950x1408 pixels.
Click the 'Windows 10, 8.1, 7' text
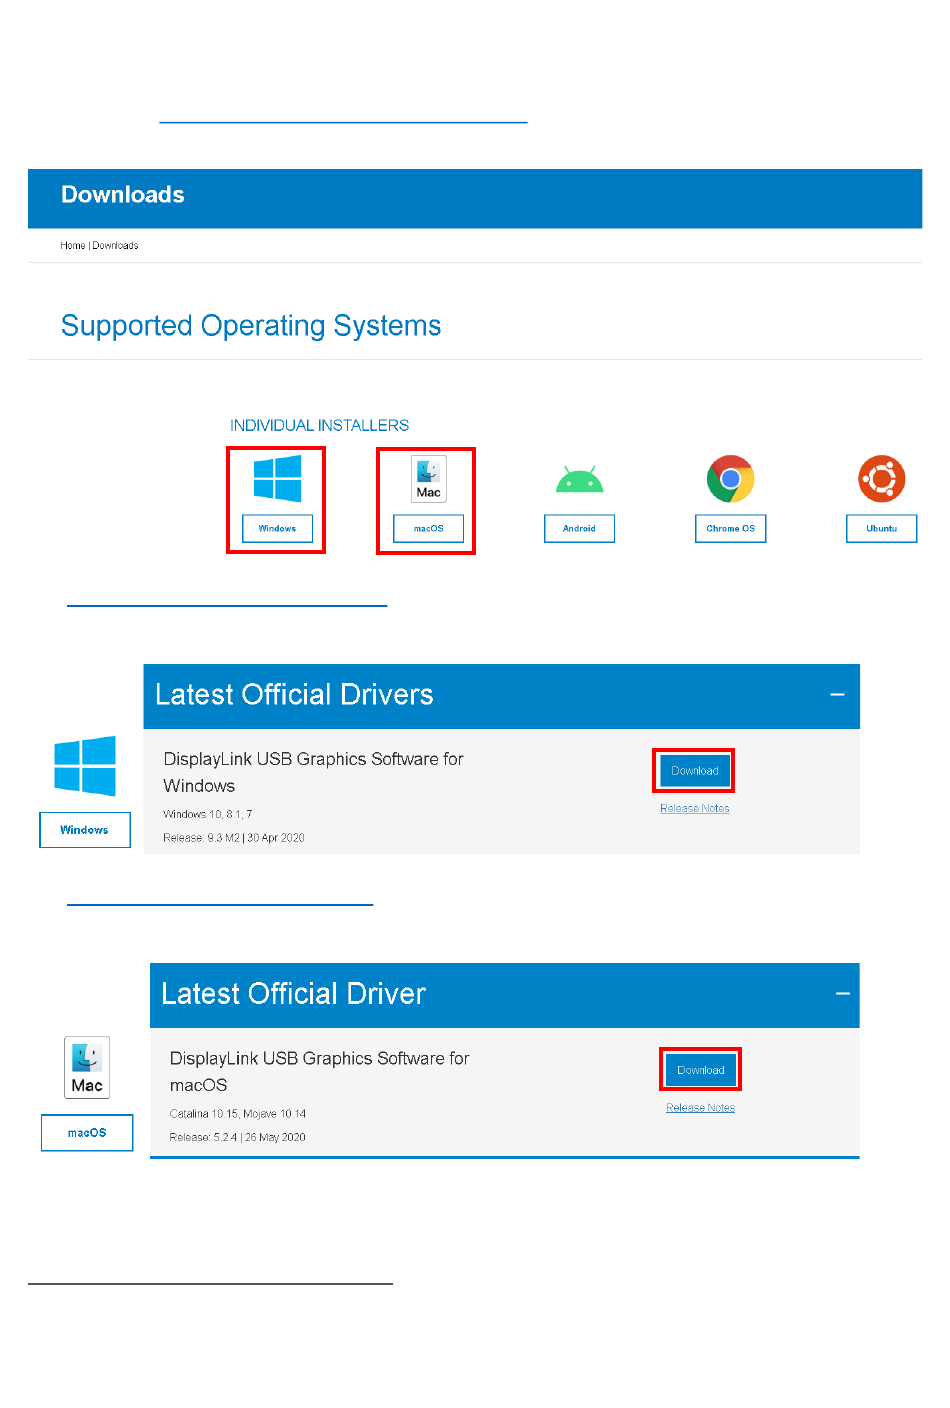[208, 814]
